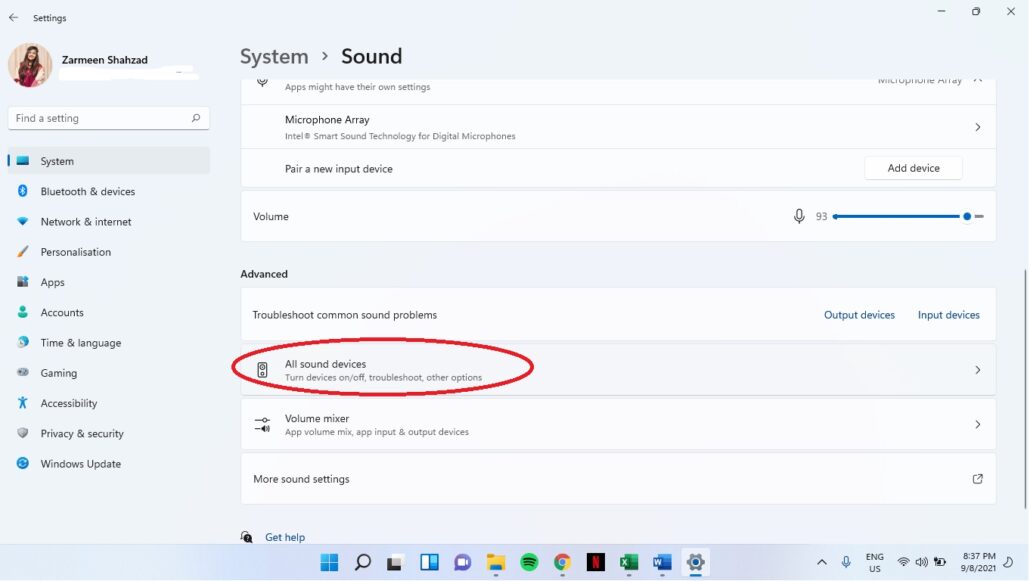Click the All sound devices speaker icon
Screen dimensions: 1030x581
tap(262, 369)
